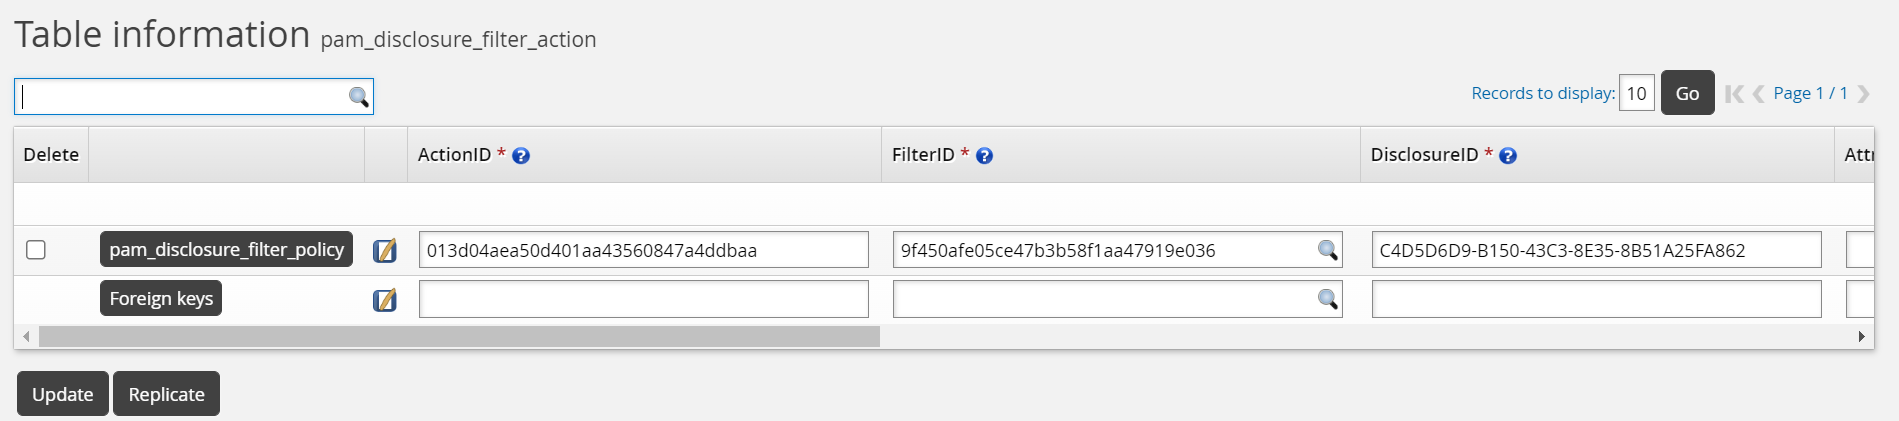
Task: Click the Records to display number field
Action: pos(1636,93)
